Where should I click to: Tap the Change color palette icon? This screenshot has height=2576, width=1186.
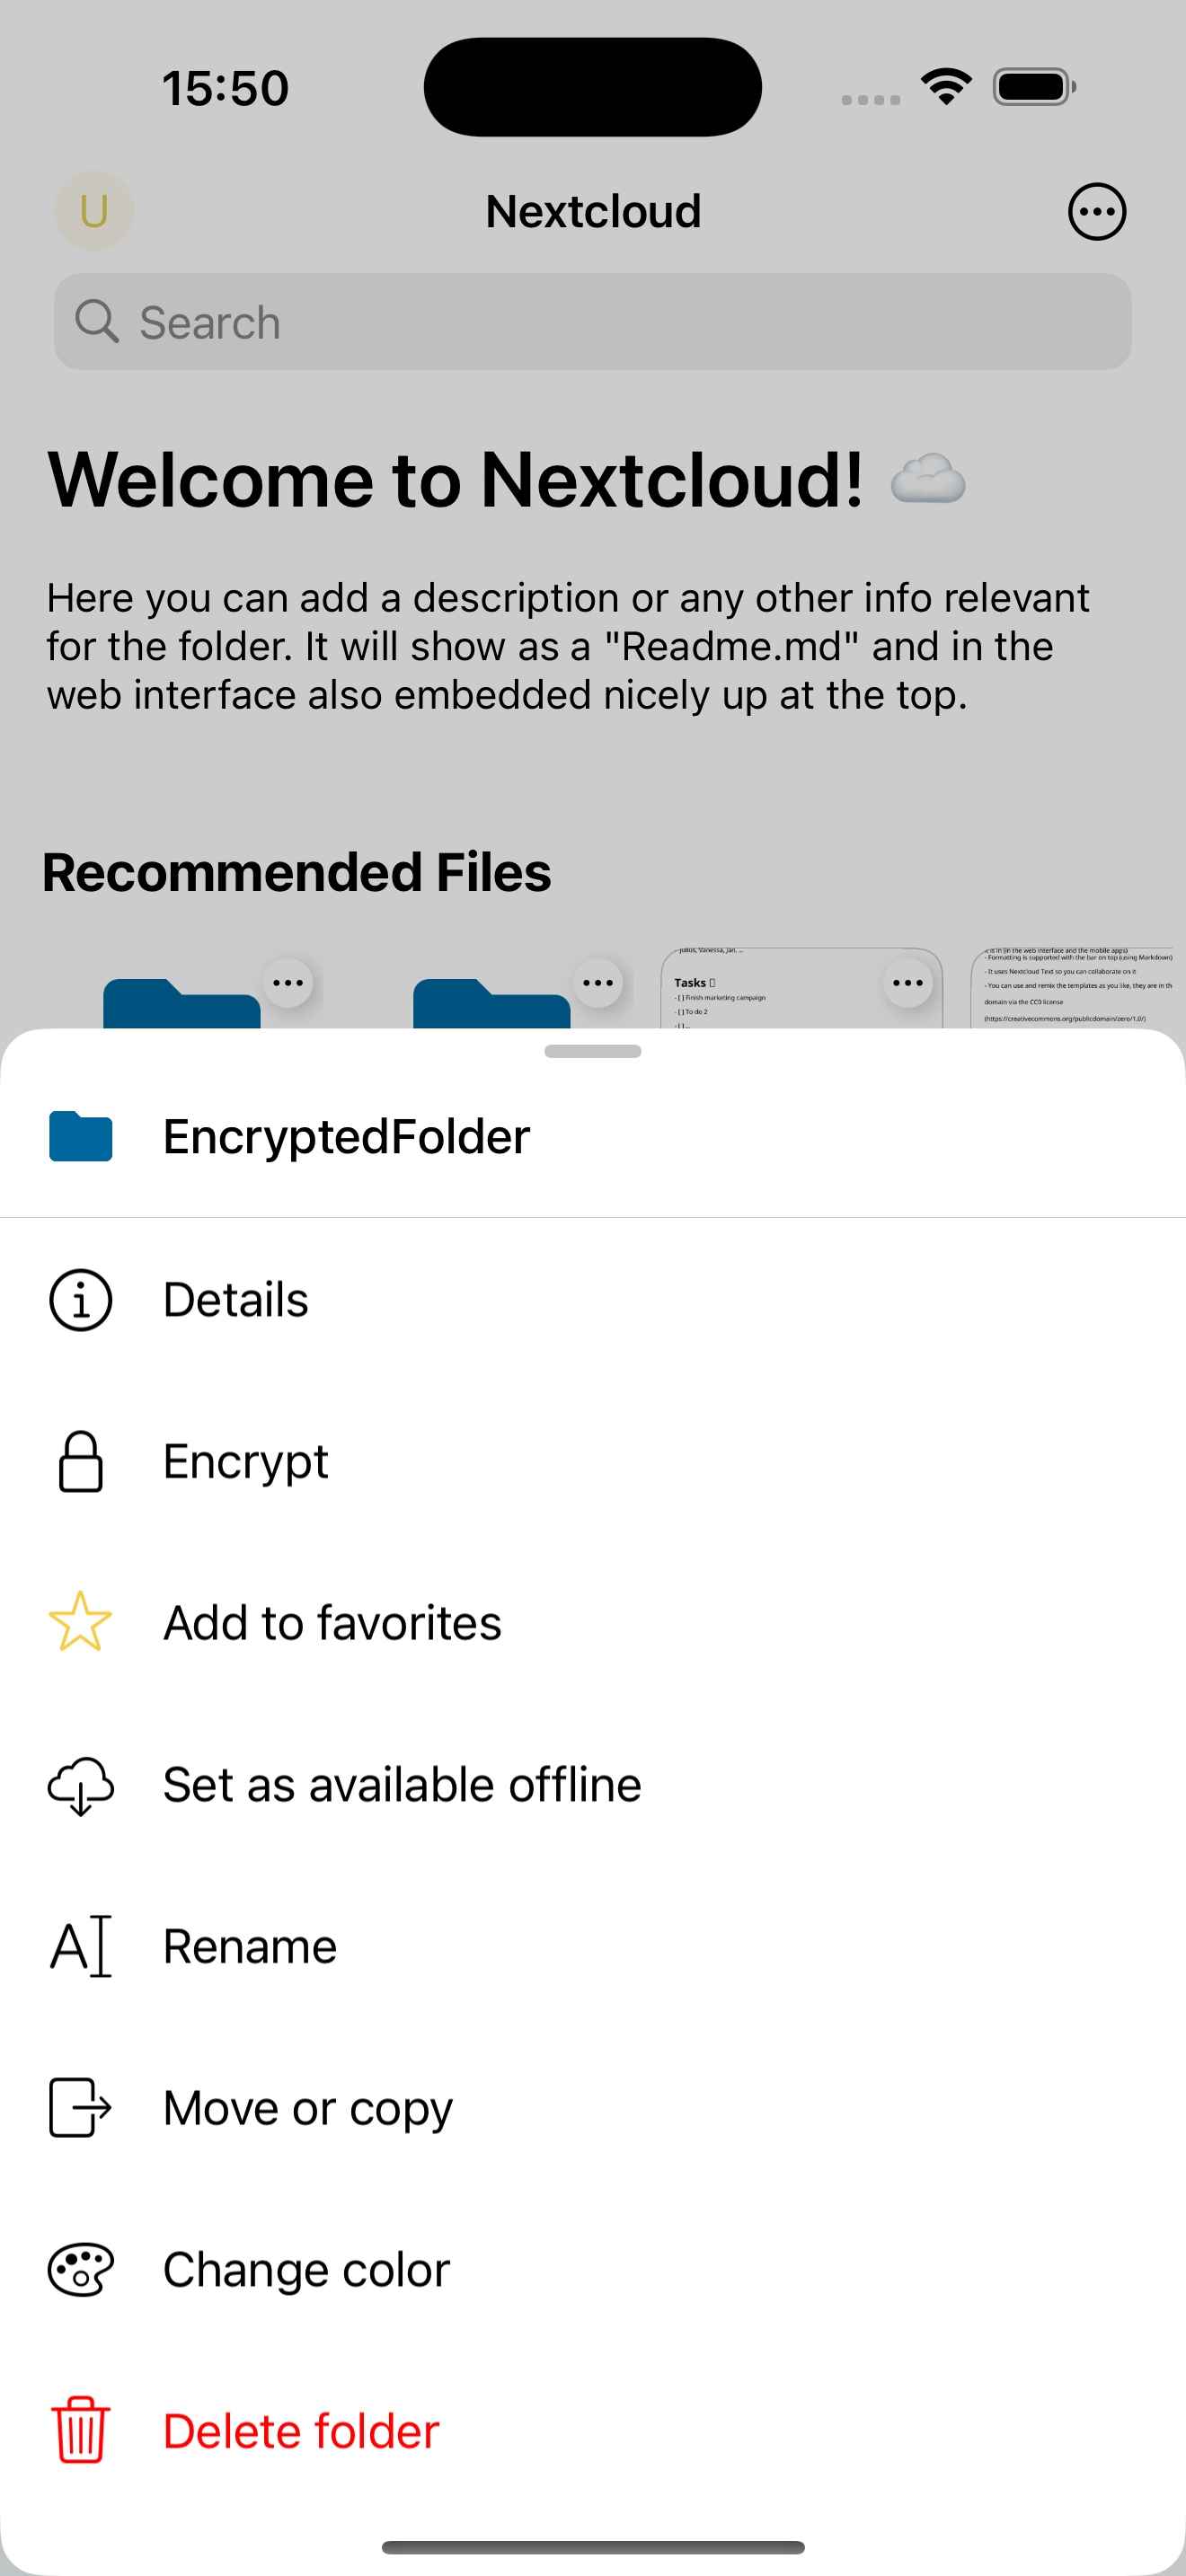(x=80, y=2270)
